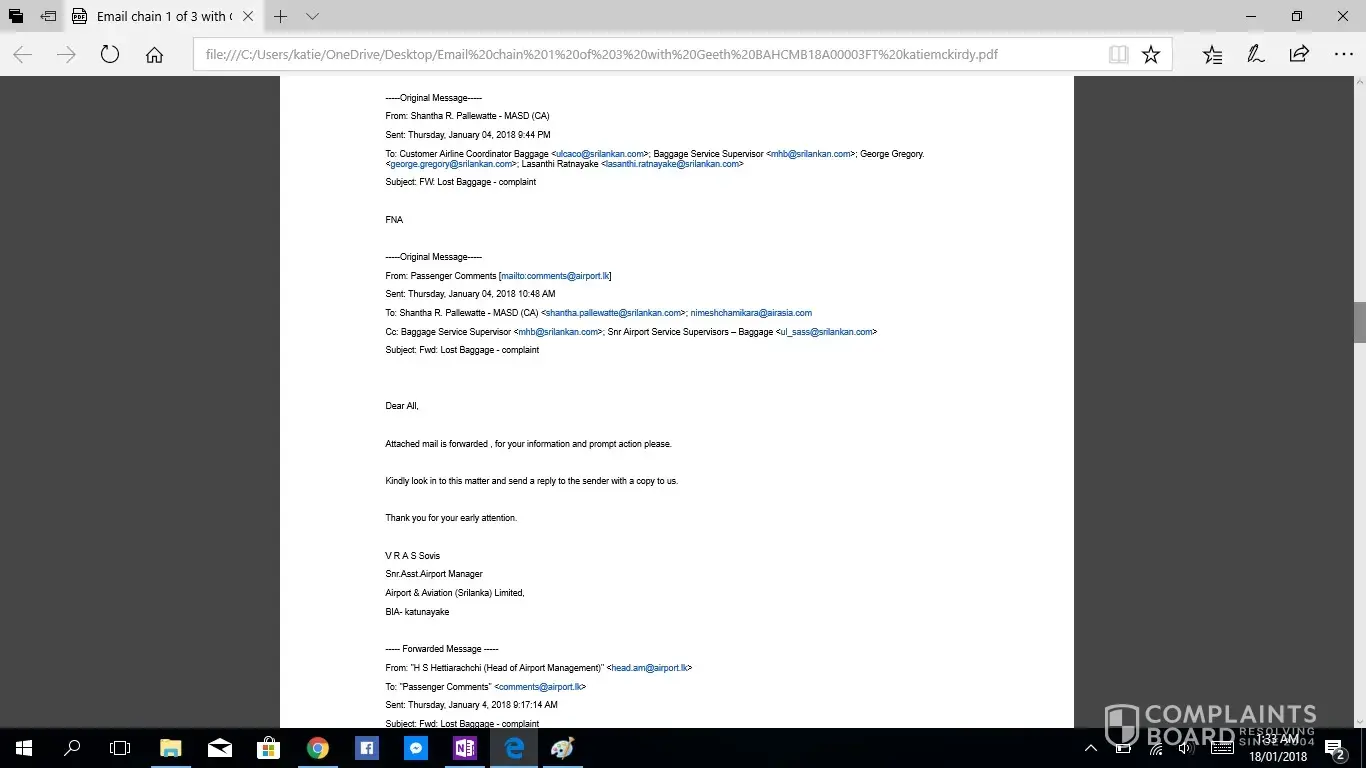This screenshot has height=768, width=1366.
Task: Go to the home page
Action: click(x=154, y=55)
